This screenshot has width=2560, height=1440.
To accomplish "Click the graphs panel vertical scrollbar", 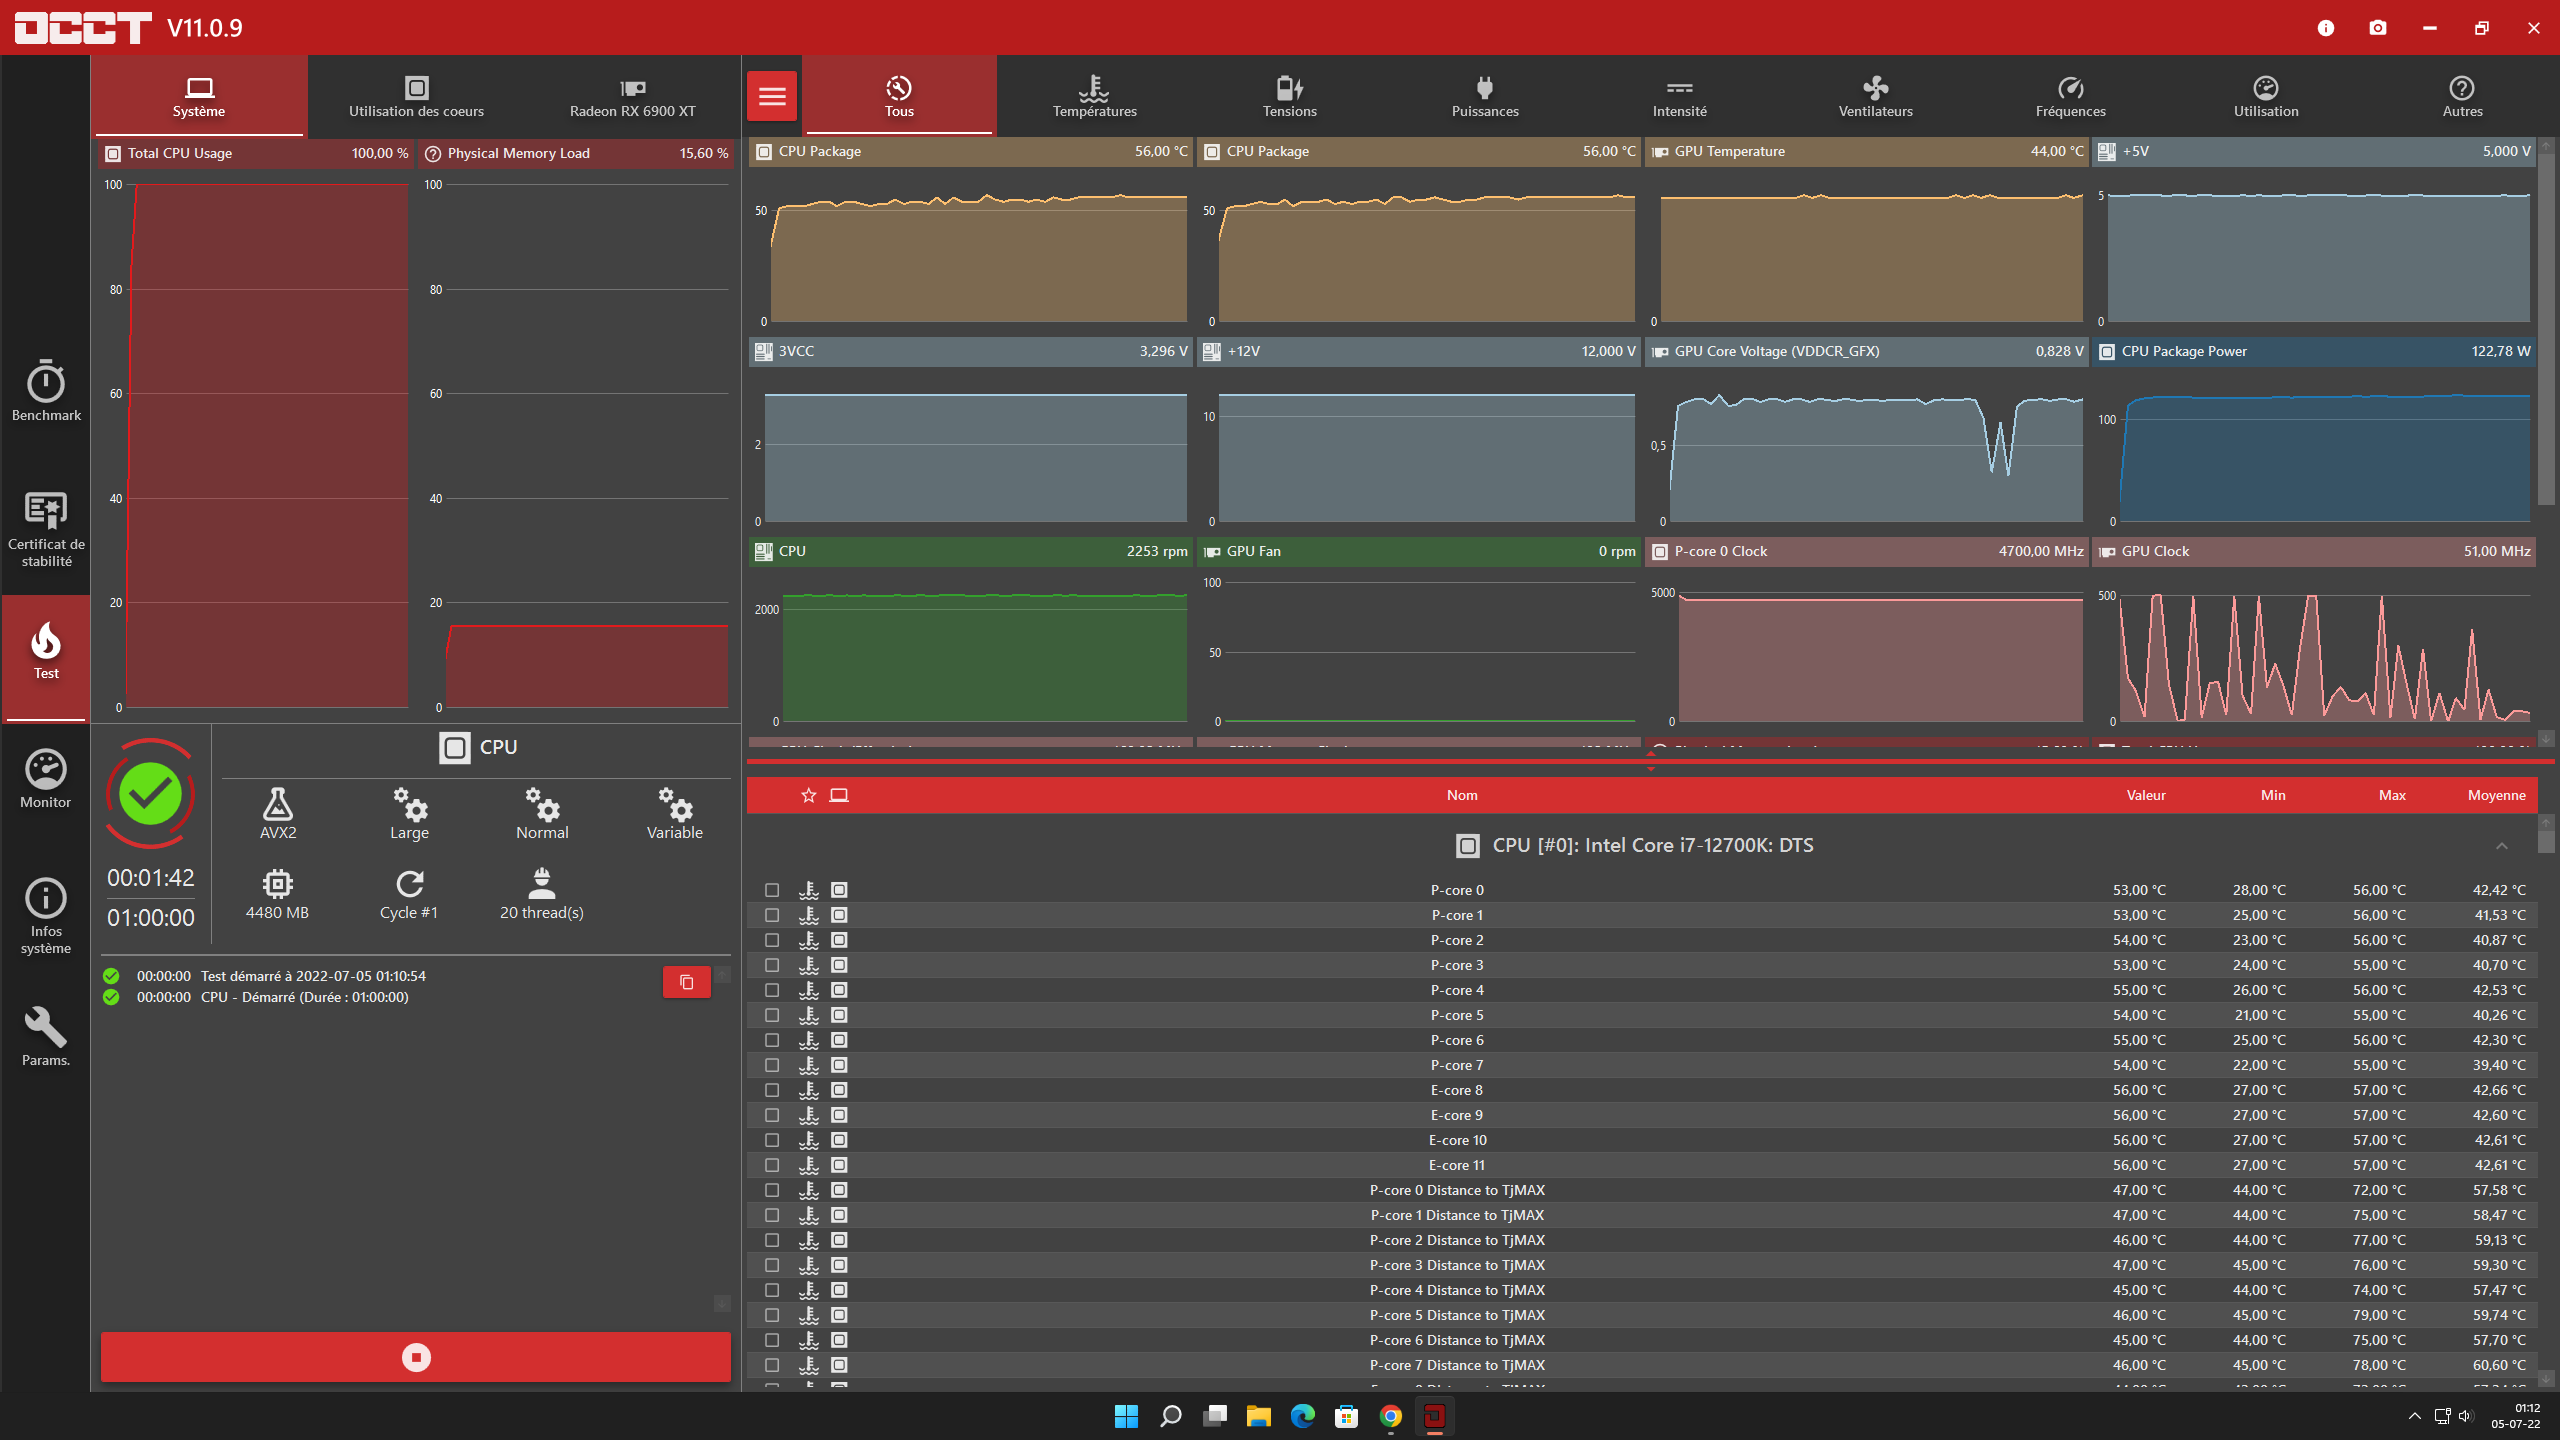I will [2546, 330].
